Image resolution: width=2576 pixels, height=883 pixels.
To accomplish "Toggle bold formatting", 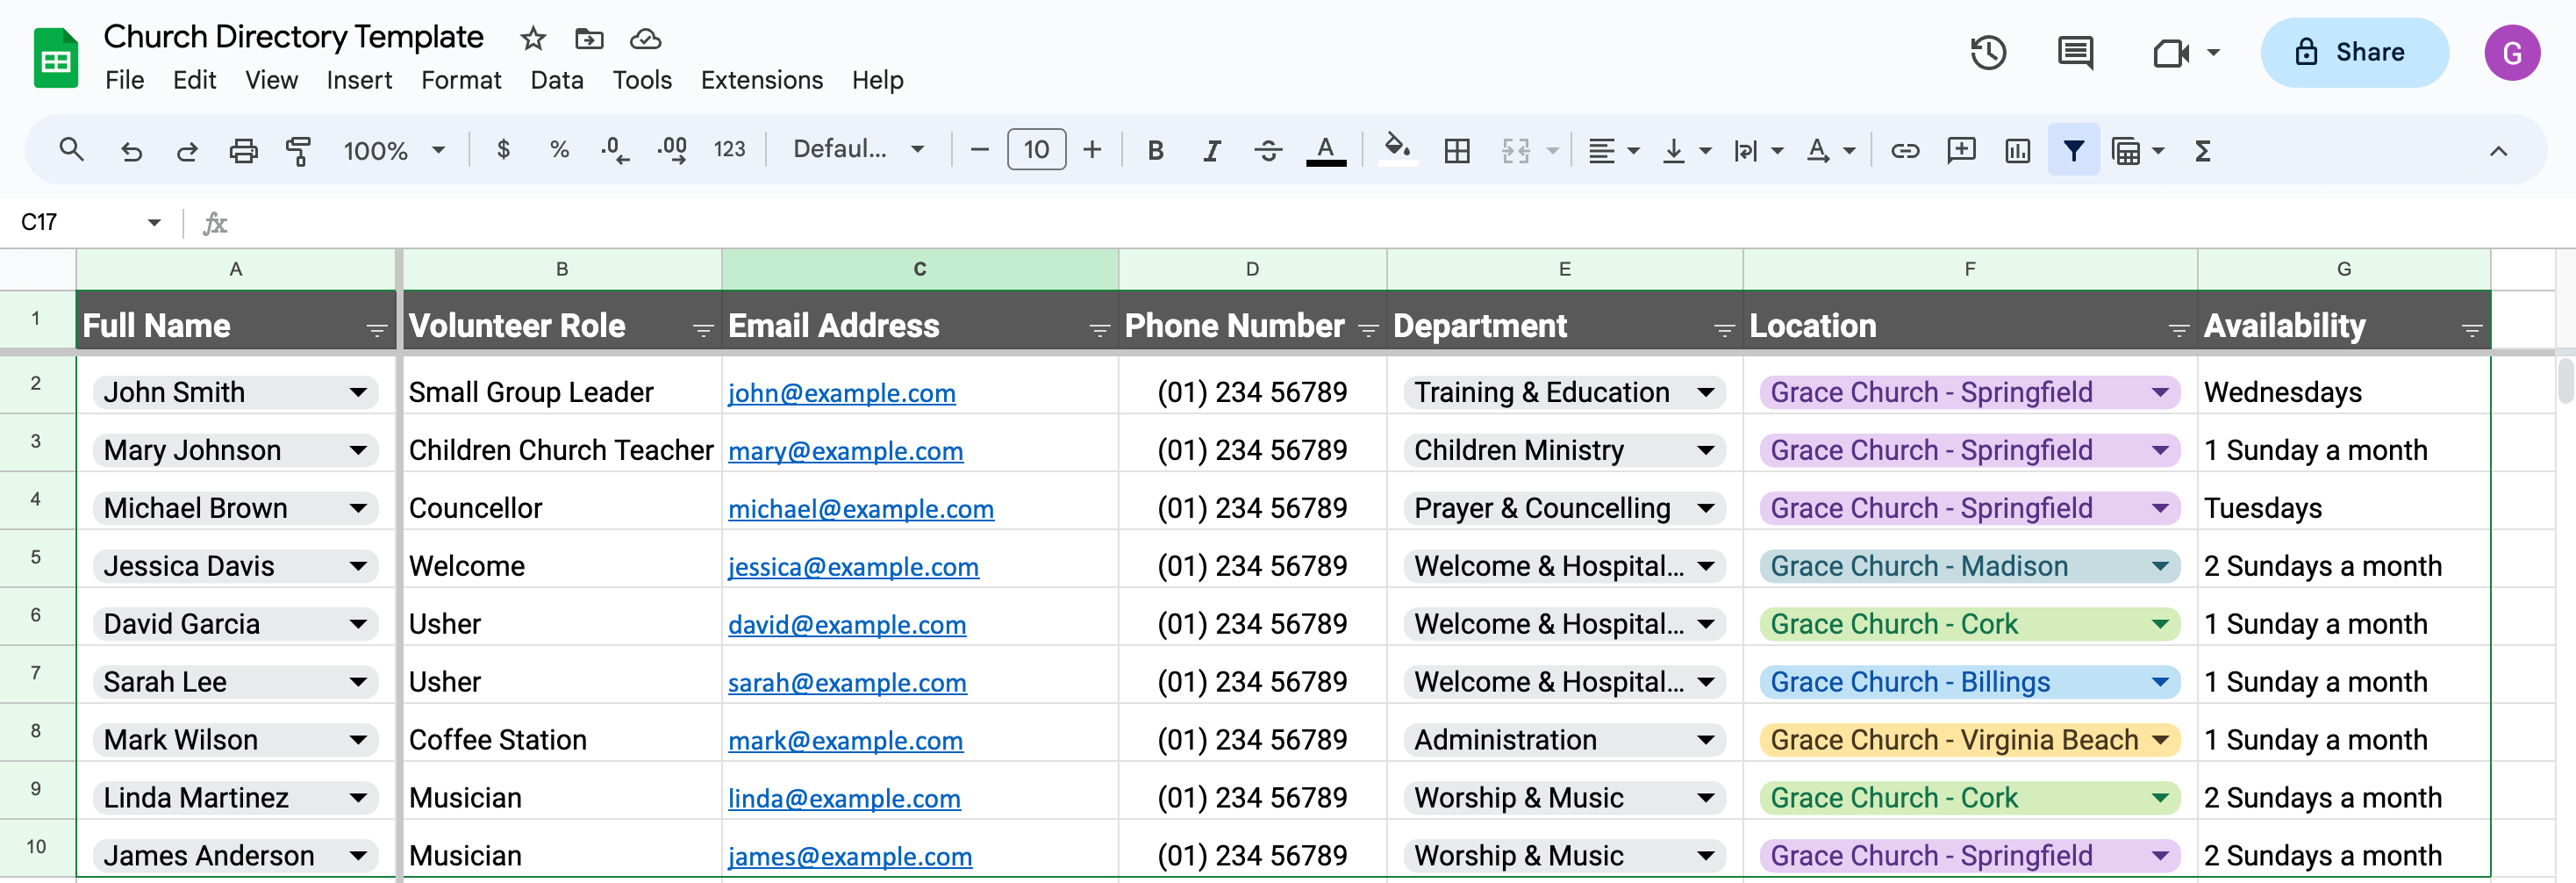I will pyautogui.click(x=1155, y=150).
